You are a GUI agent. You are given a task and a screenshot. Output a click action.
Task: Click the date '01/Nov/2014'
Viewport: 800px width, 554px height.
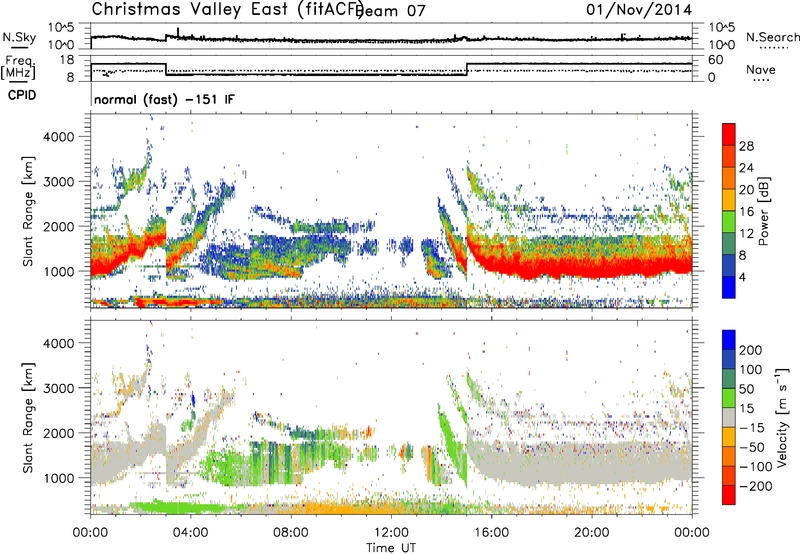(639, 10)
